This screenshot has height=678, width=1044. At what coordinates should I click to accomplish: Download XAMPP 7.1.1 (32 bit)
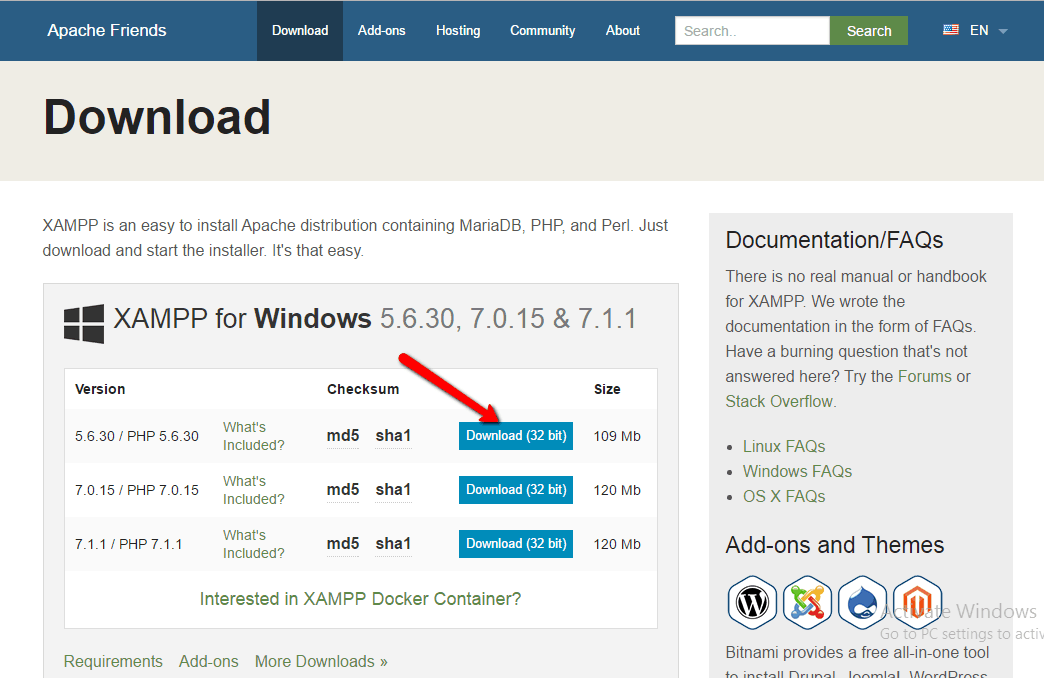point(516,544)
